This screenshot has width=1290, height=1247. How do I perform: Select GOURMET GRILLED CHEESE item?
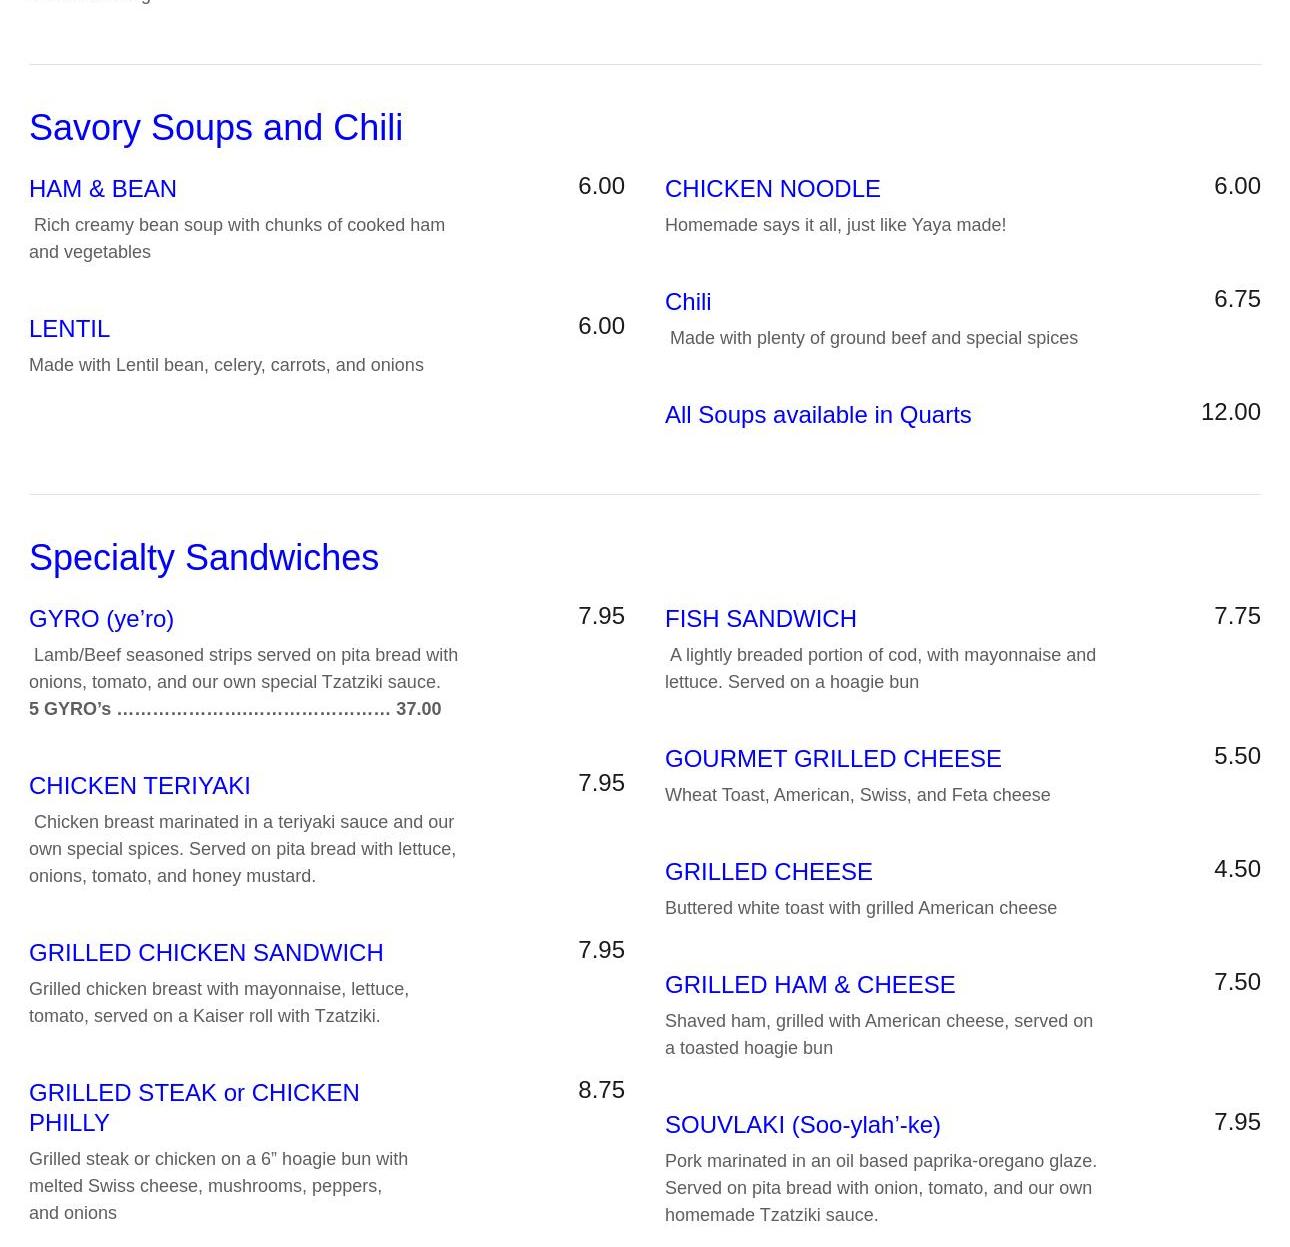click(x=833, y=759)
